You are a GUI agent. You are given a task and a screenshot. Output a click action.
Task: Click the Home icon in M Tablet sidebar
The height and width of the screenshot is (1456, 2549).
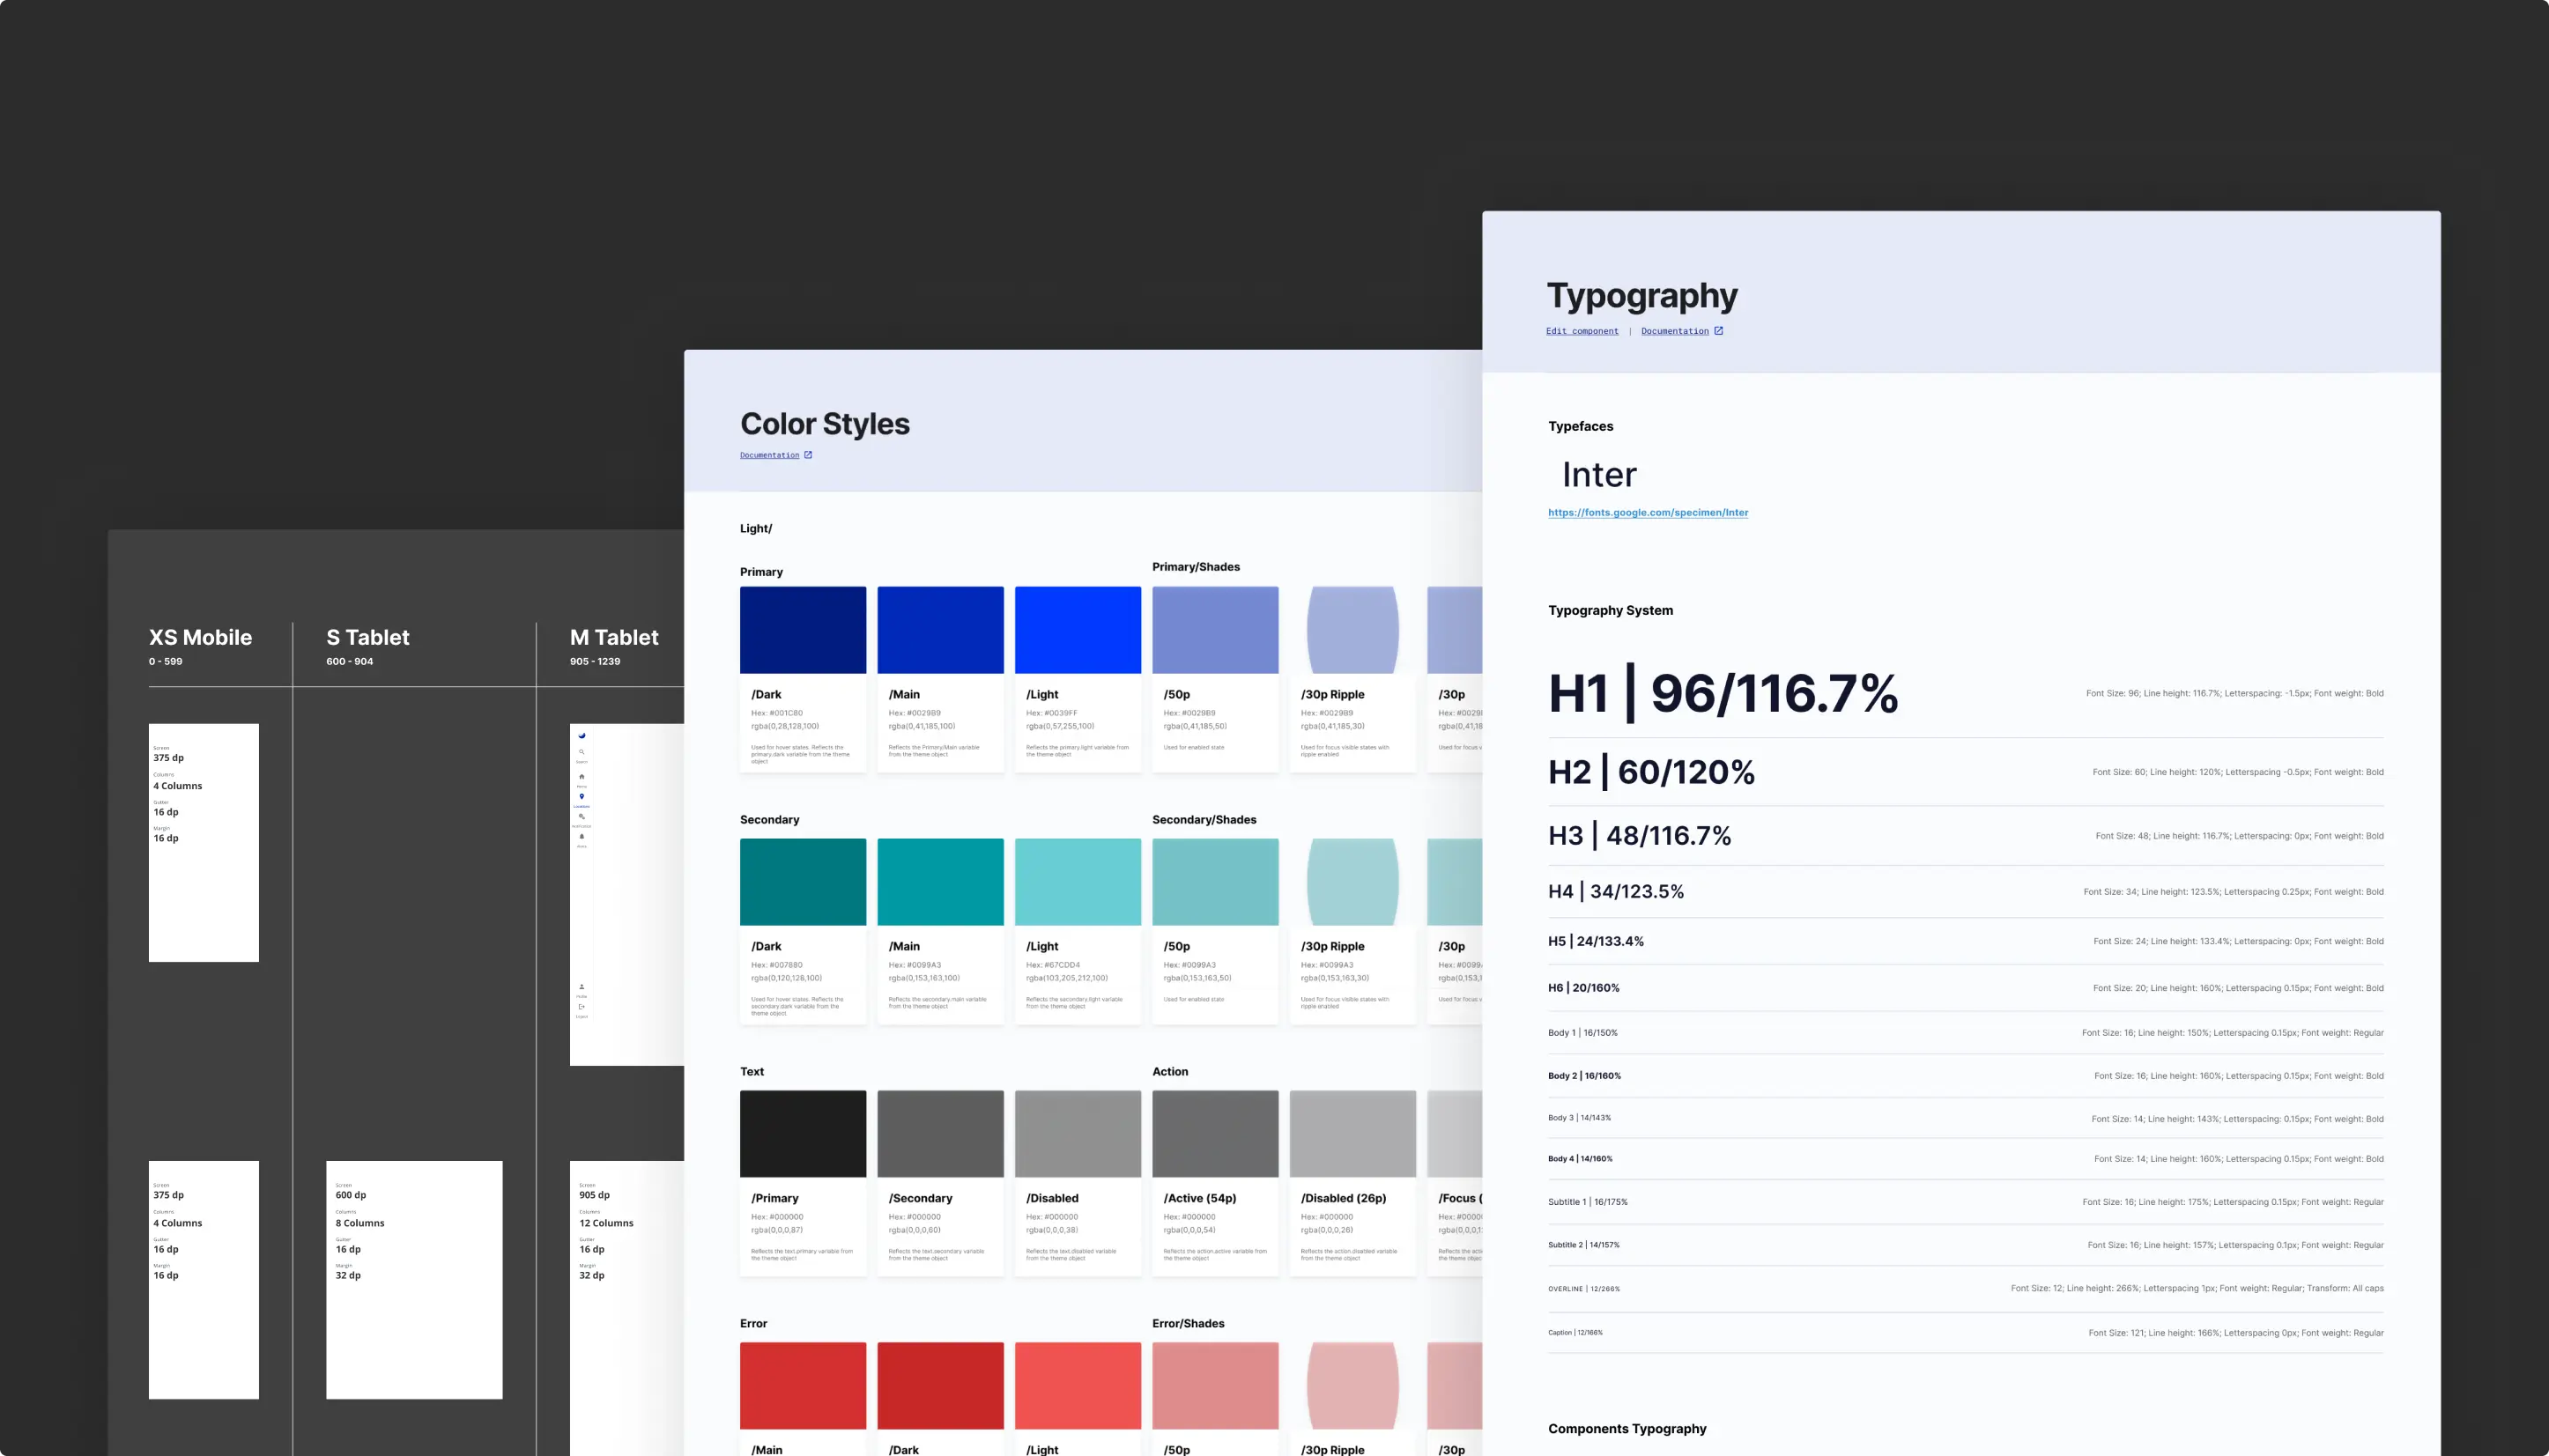click(x=581, y=776)
